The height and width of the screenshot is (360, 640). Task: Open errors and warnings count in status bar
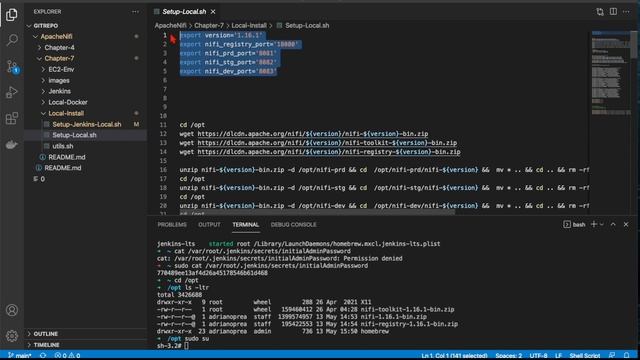coord(67,356)
